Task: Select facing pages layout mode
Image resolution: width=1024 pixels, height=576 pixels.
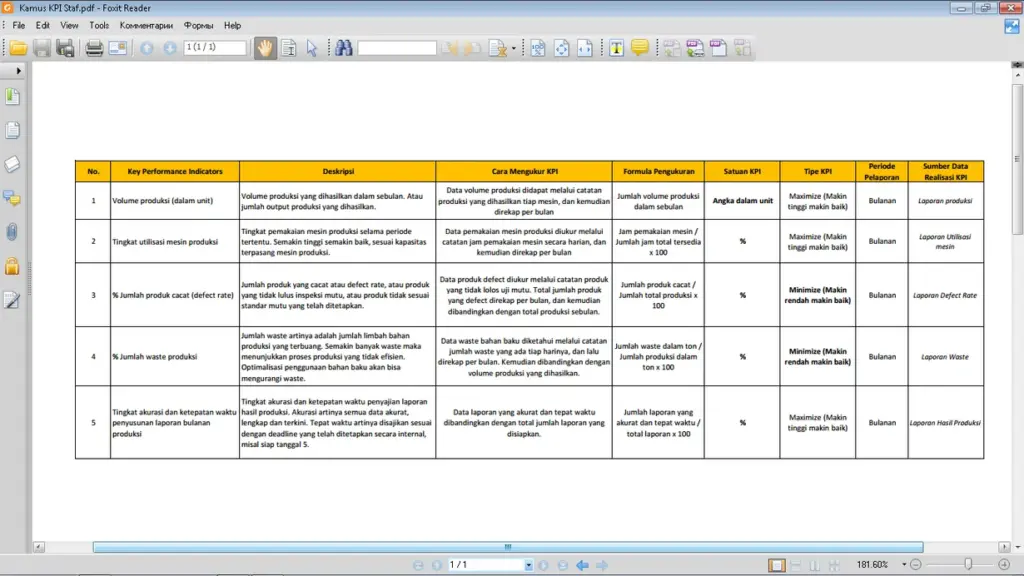Action: pos(814,565)
